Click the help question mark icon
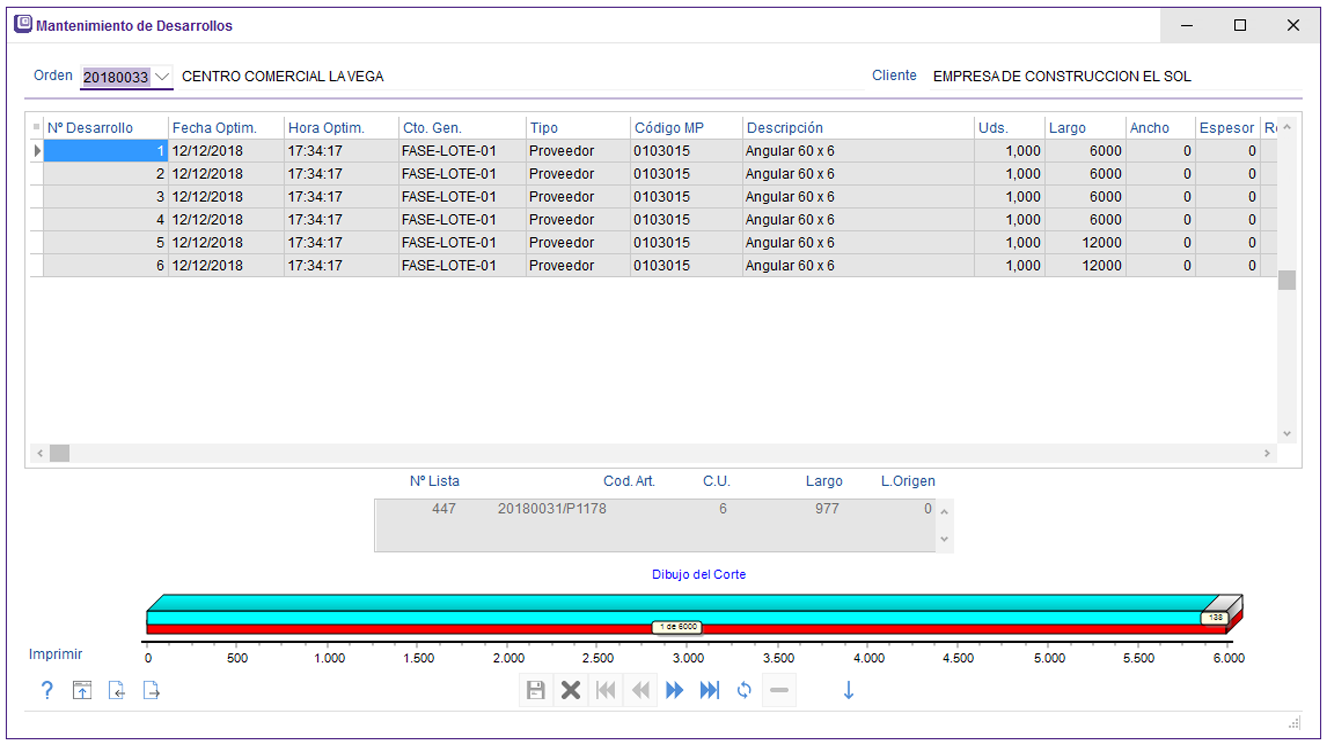This screenshot has height=745, width=1327. tap(47, 690)
